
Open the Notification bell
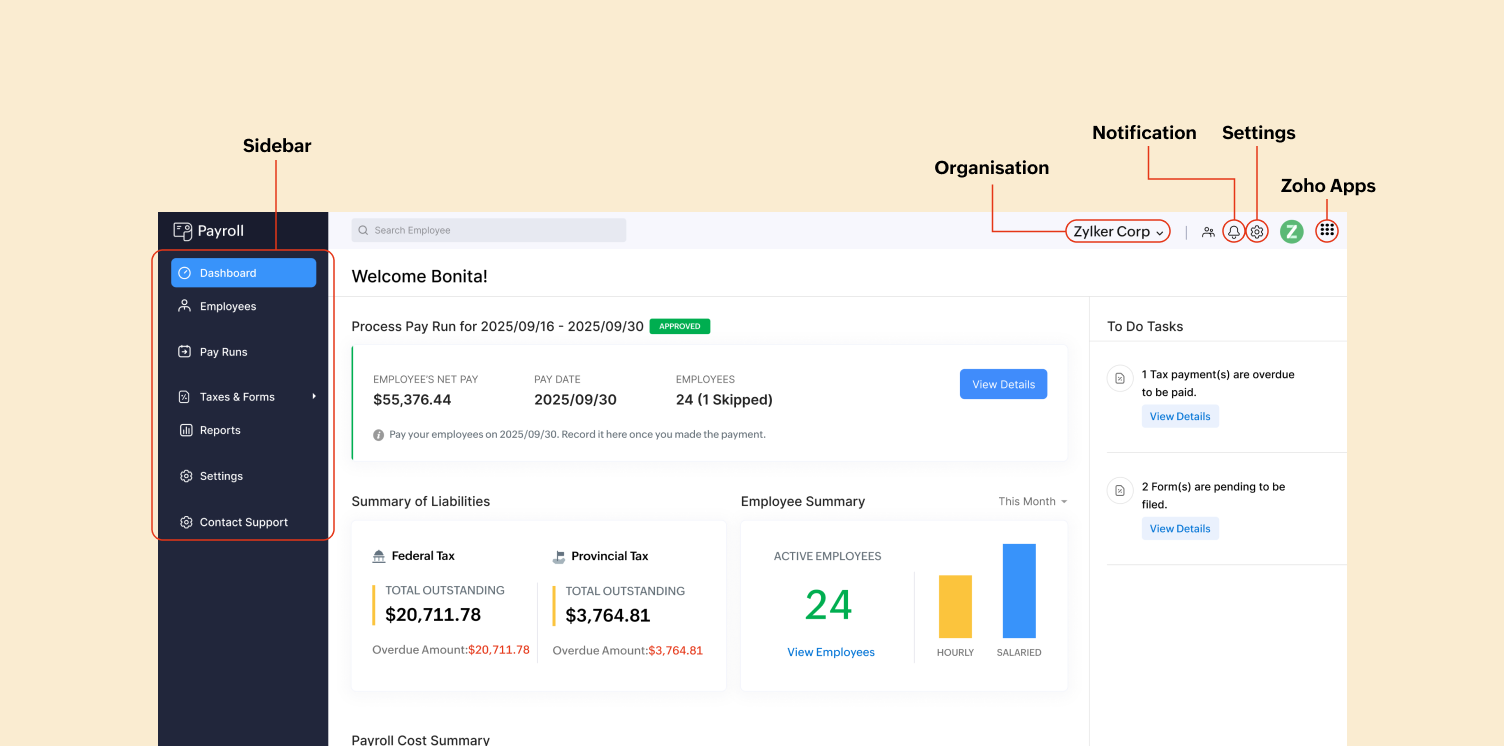pos(1233,231)
